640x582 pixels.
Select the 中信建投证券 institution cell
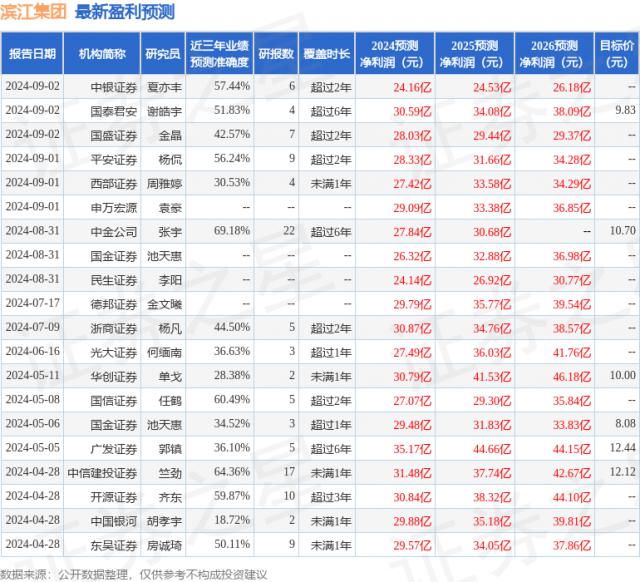pos(102,473)
